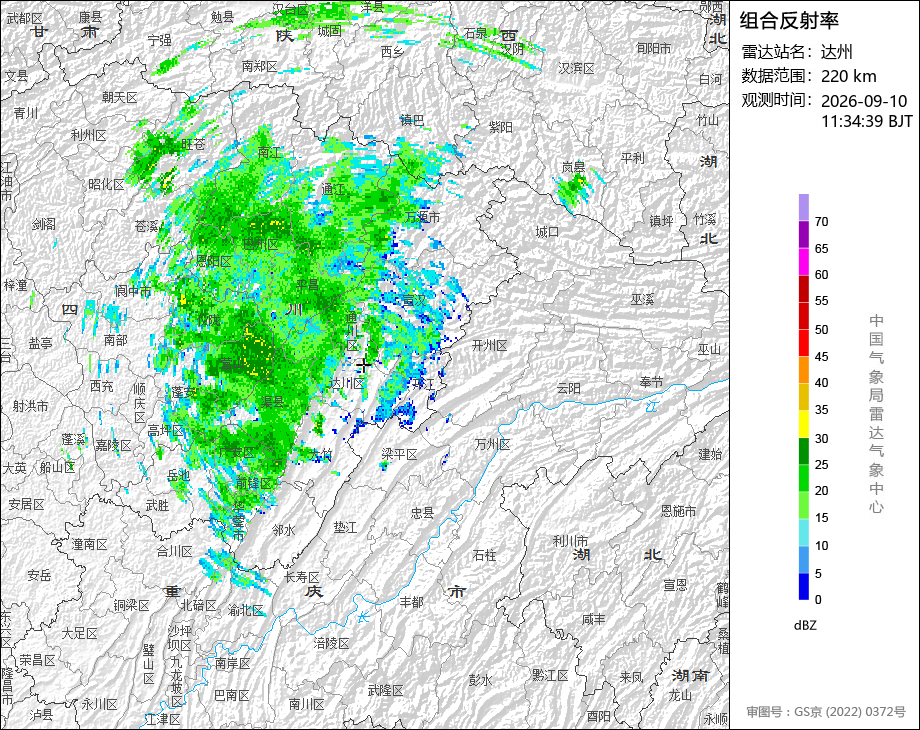Click the 组合反射率 title text
Screen dimensions: 920x730
coord(788,21)
